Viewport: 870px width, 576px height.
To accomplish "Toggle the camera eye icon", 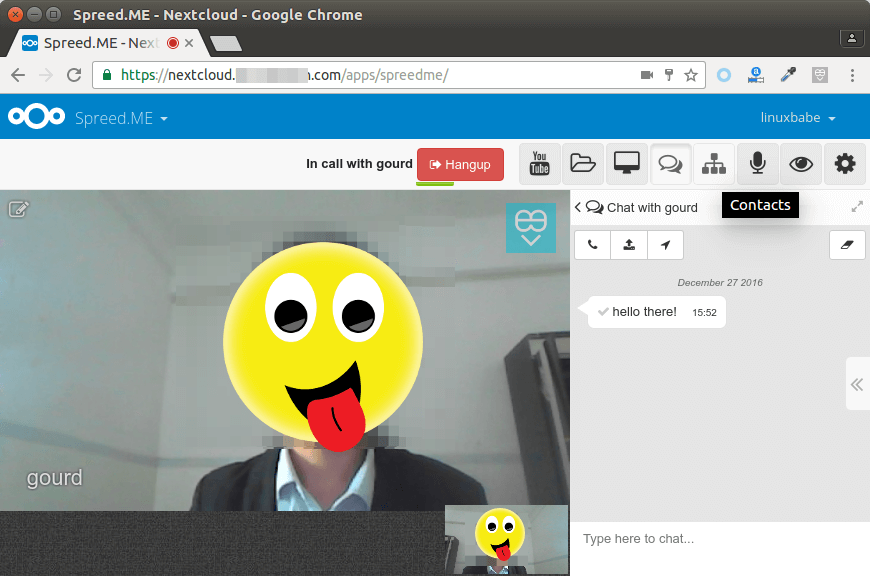I will tap(801, 164).
